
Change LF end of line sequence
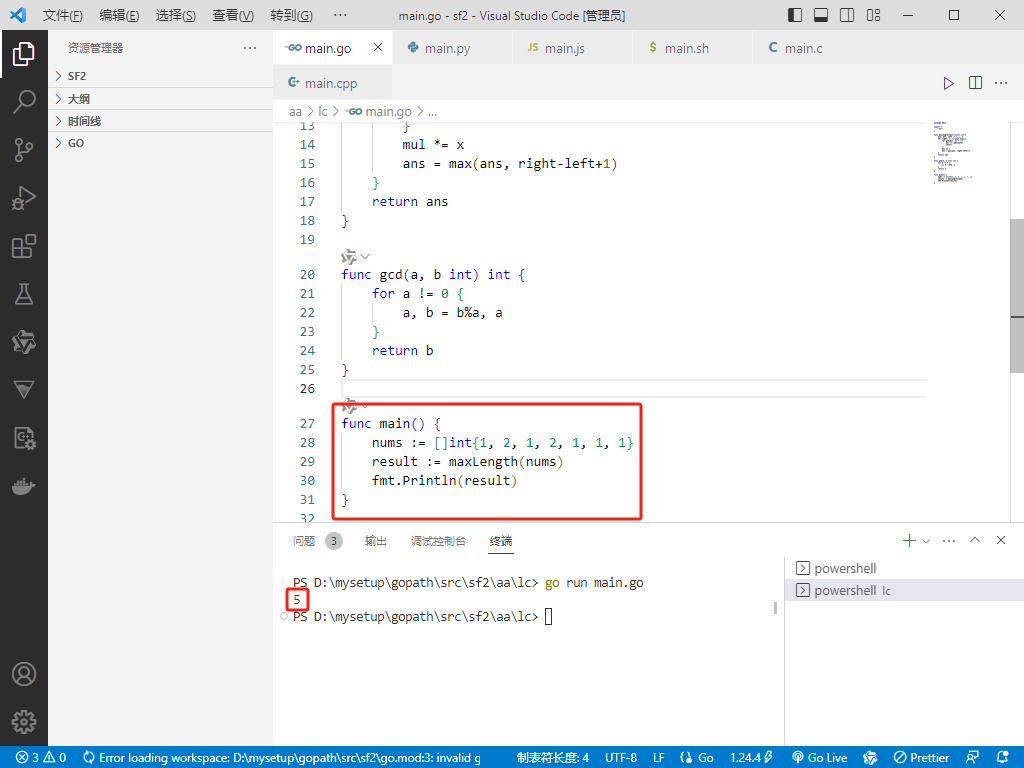[x=659, y=758]
